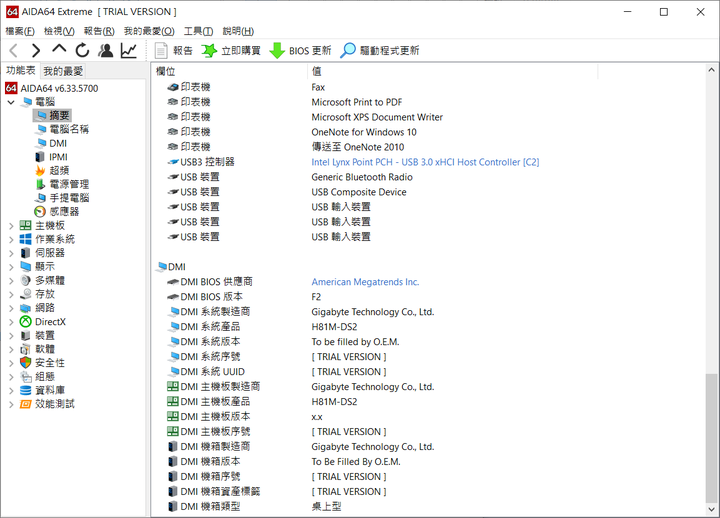This screenshot has width=720, height=518.
Task: Expand the 主機板 tree node
Action: pos(11,225)
